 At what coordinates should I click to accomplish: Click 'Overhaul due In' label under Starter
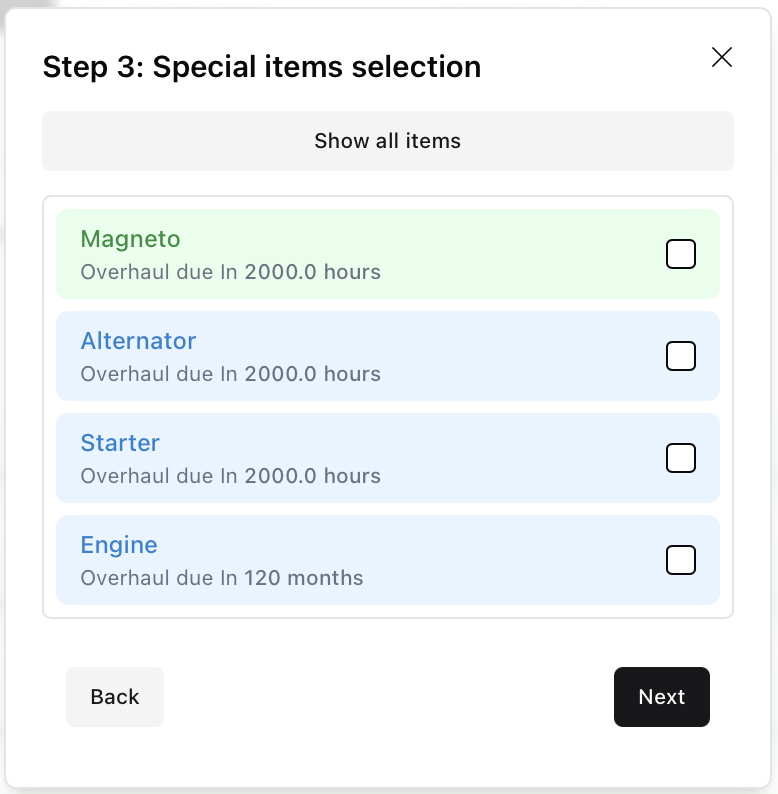tap(159, 476)
